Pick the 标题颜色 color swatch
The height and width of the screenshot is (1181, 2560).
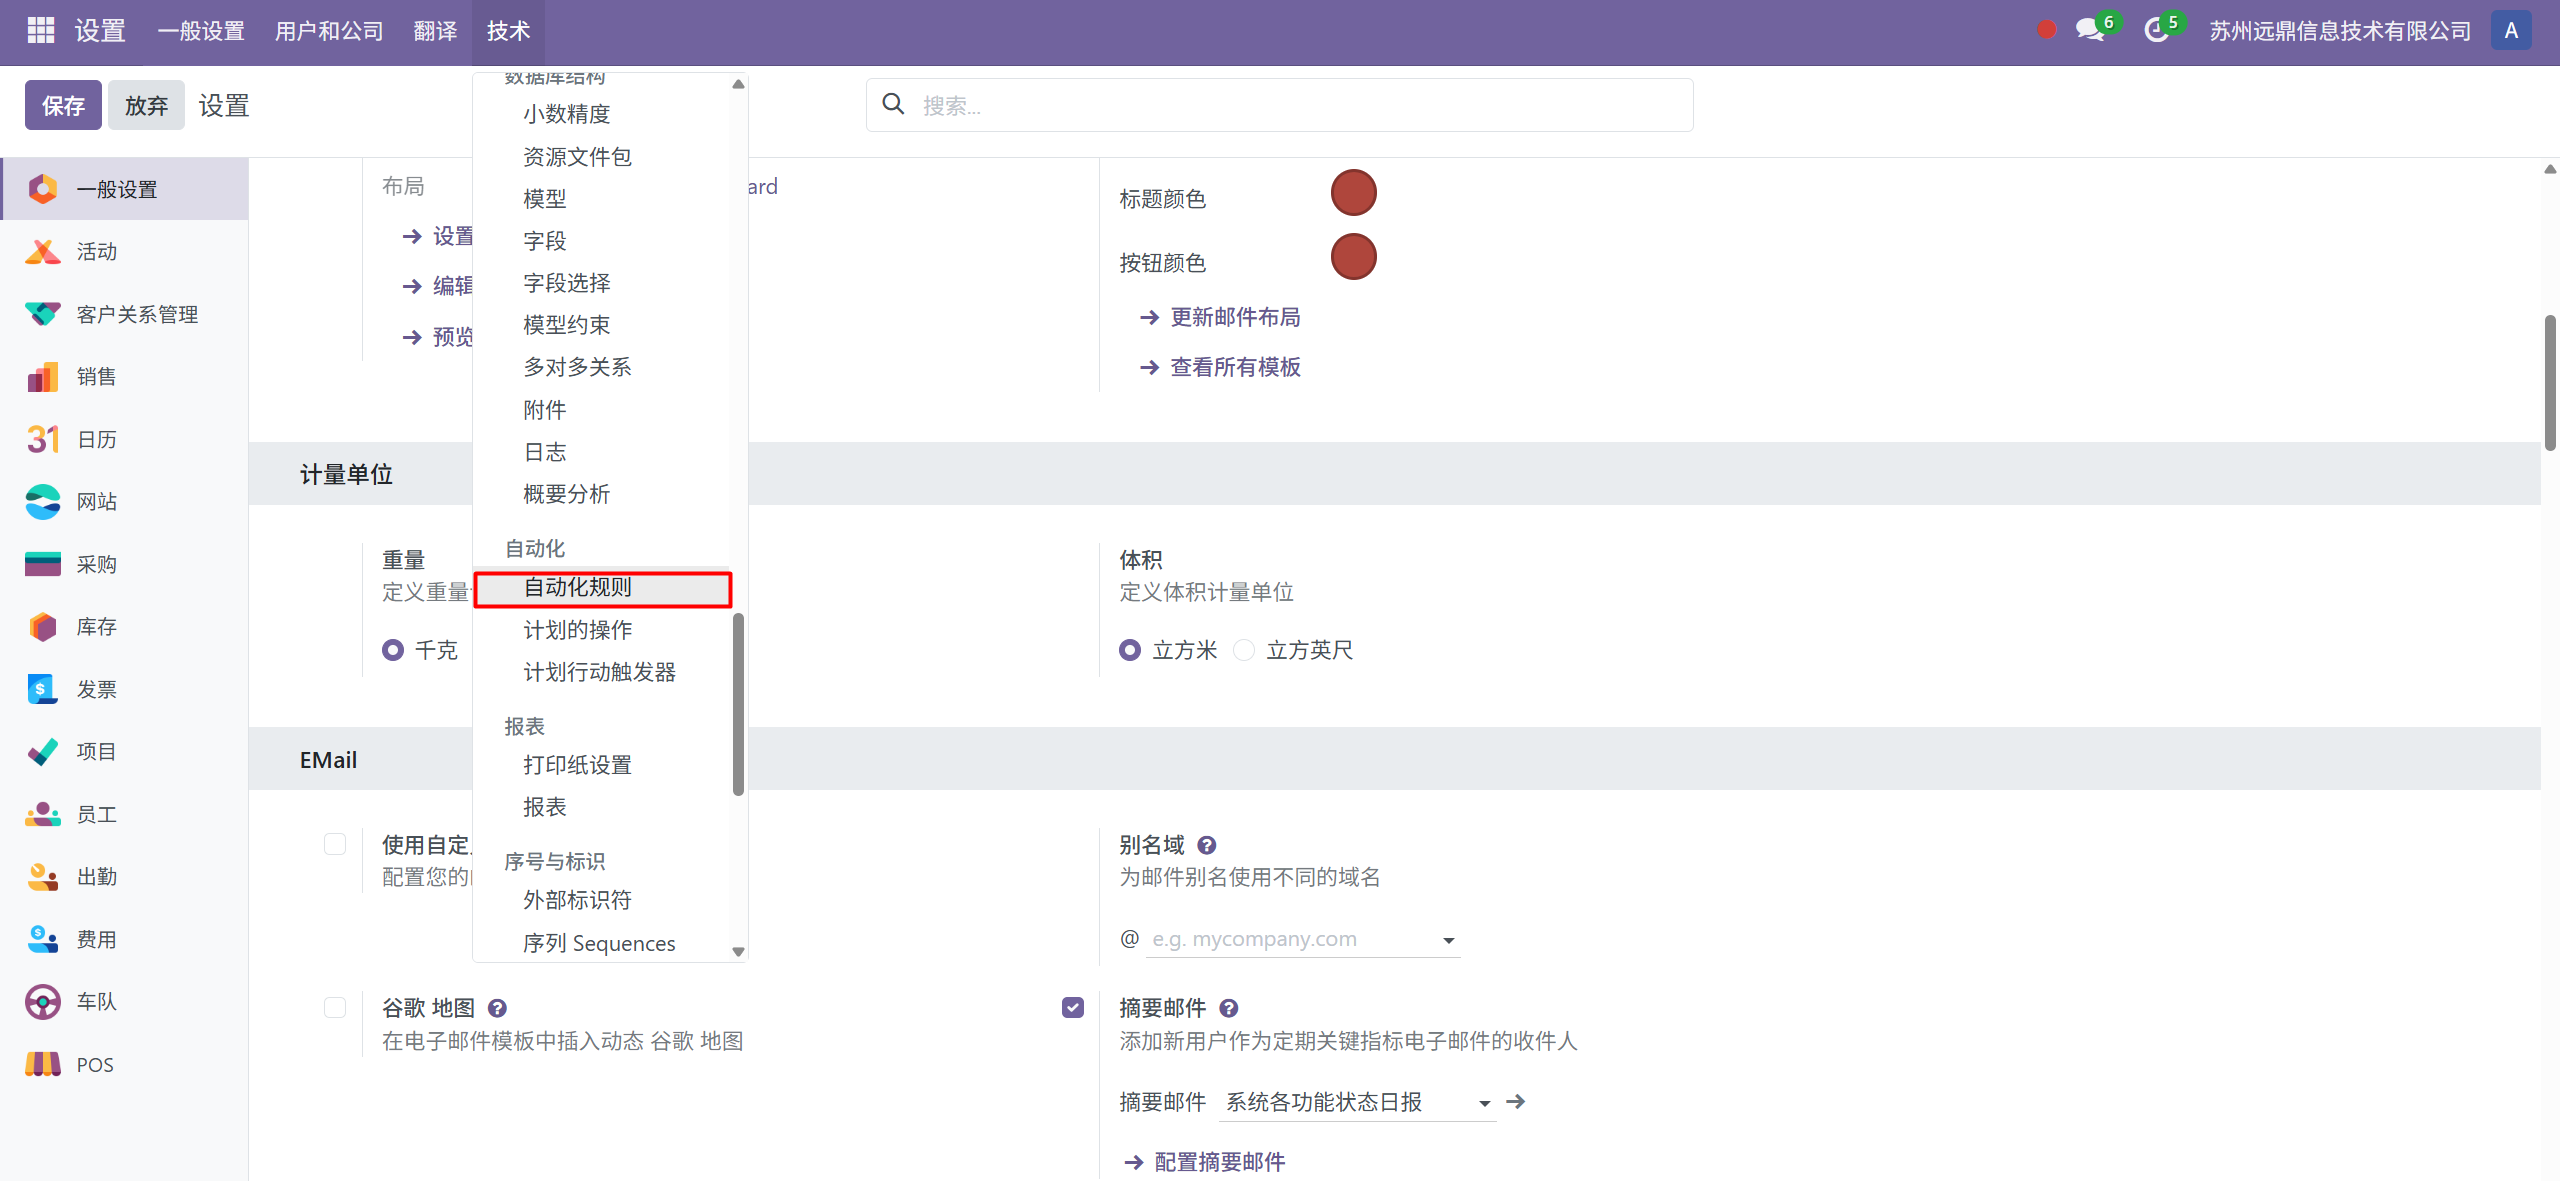coord(1353,193)
